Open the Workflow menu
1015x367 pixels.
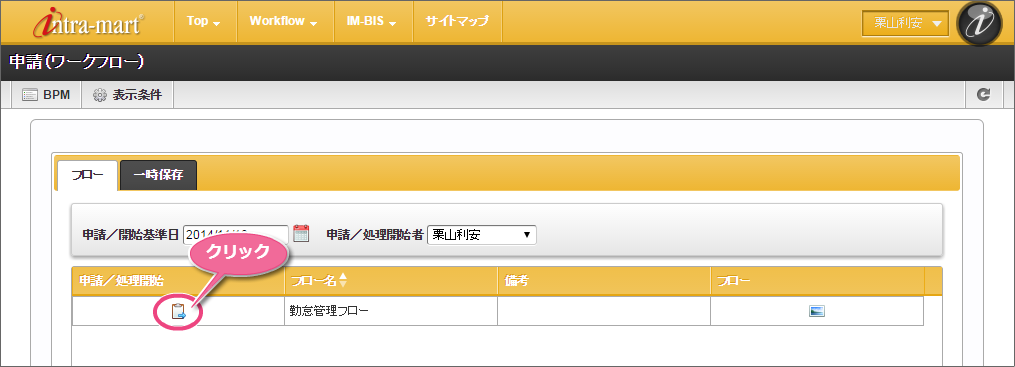(283, 21)
